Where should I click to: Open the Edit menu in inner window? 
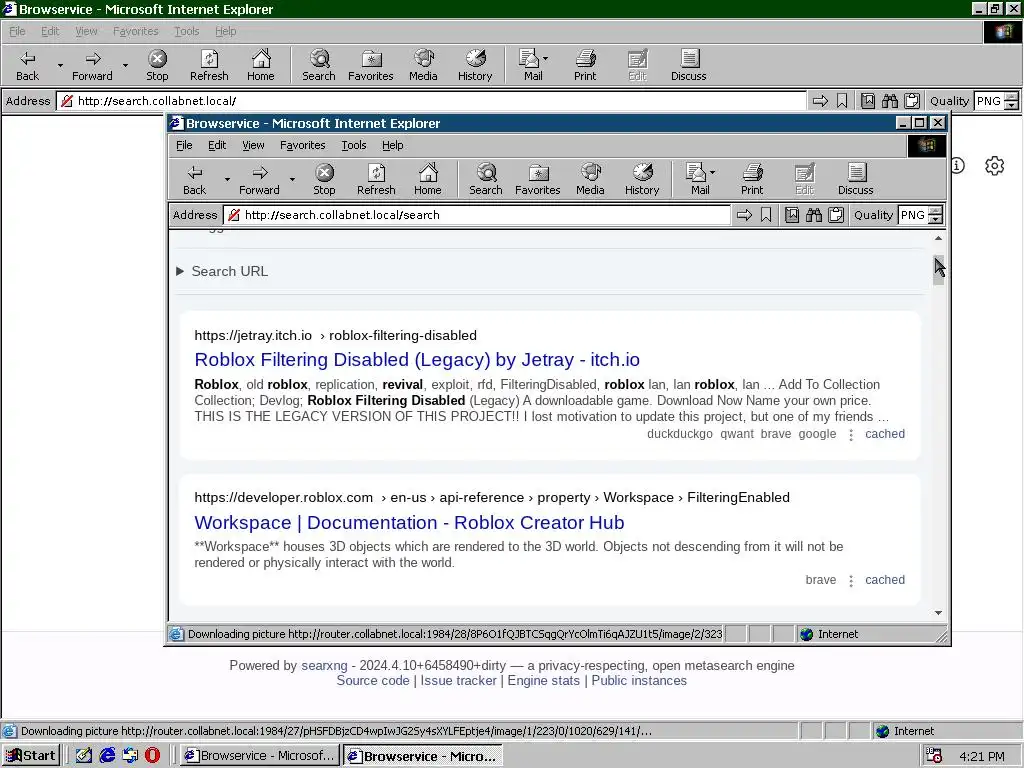(217, 145)
